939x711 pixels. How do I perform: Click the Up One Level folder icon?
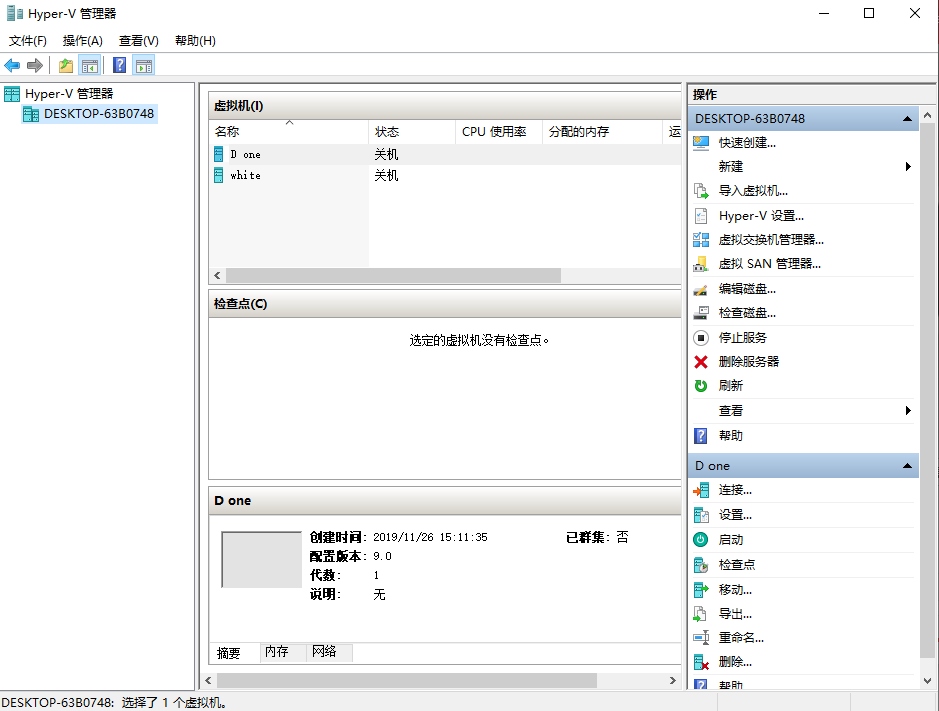tap(66, 65)
